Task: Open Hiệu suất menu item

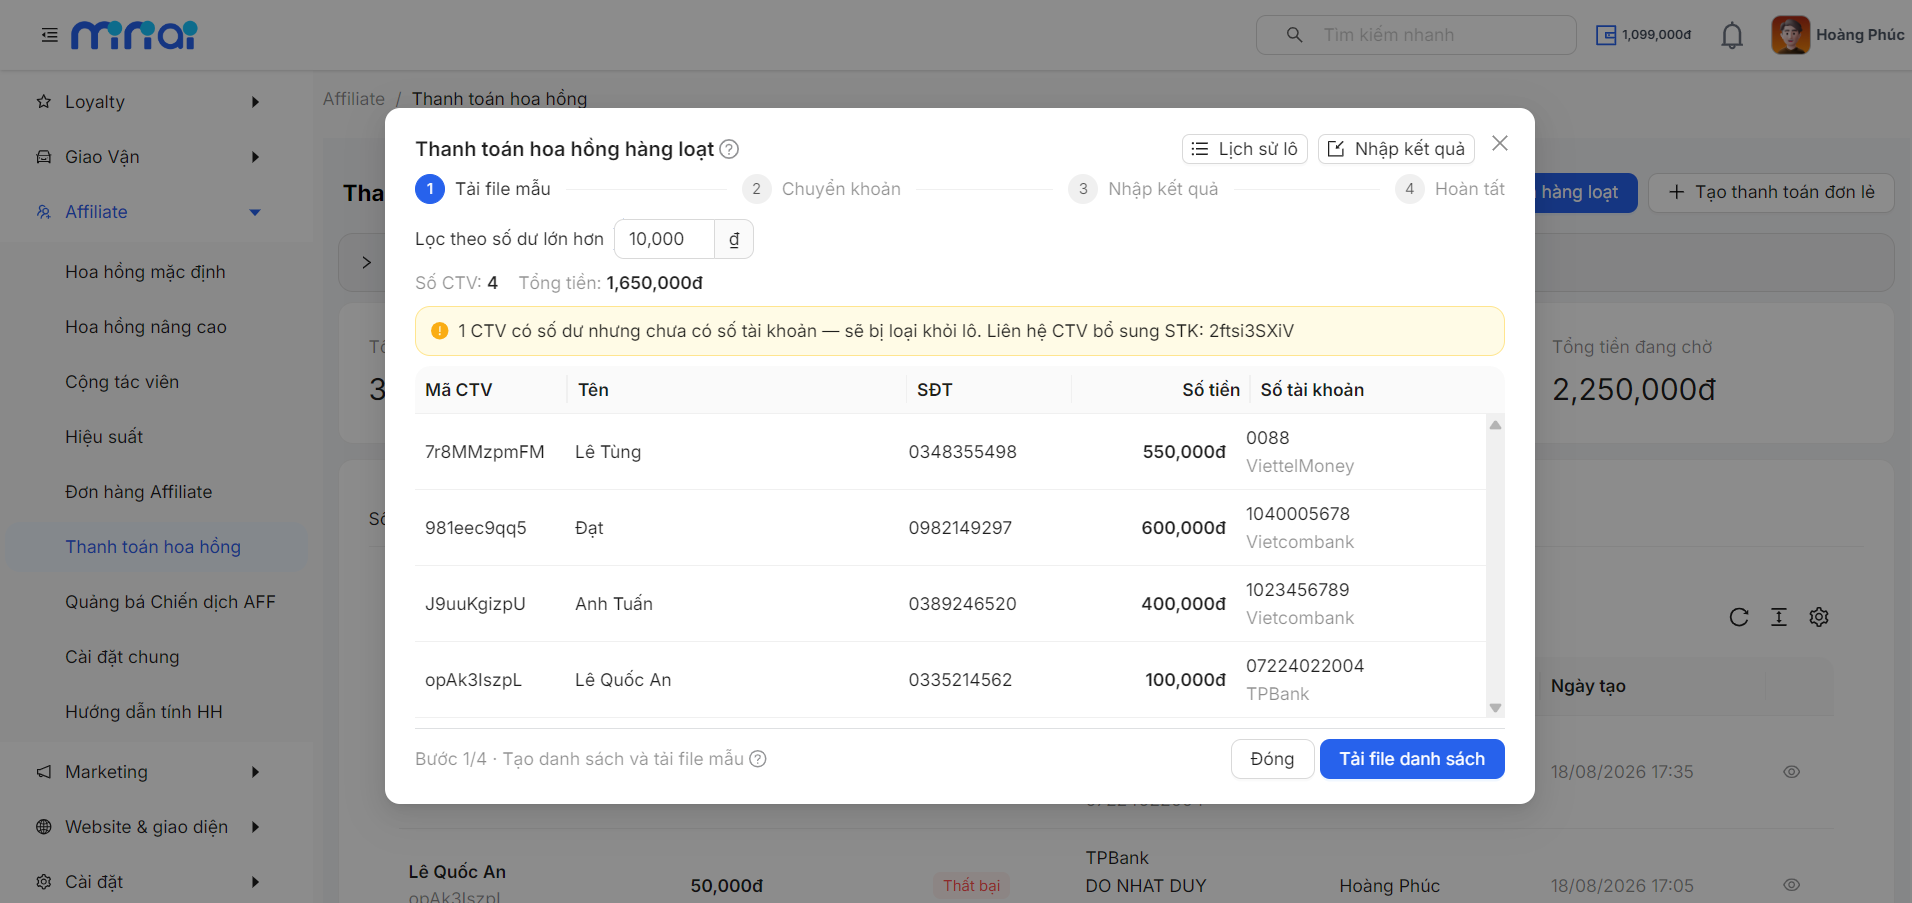Action: 104,437
